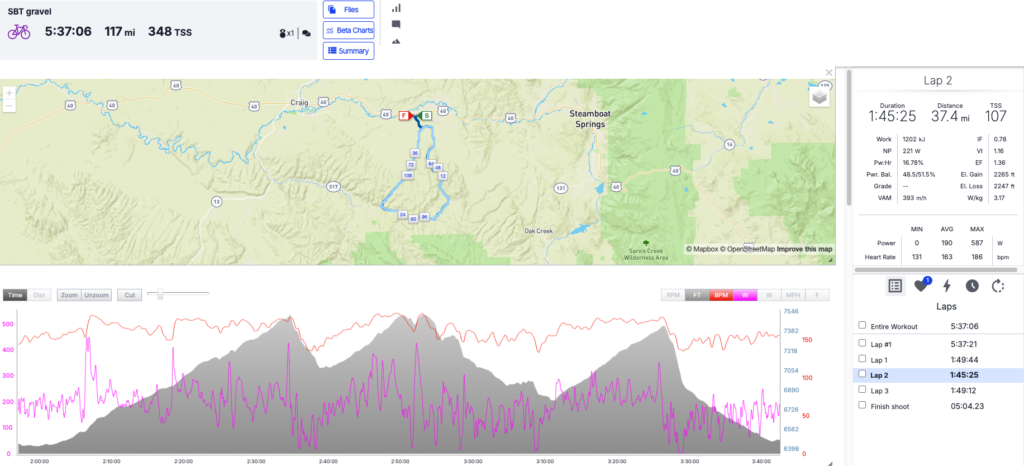Open the laps list view icon
This screenshot has width=1024, height=466.
(x=896, y=286)
